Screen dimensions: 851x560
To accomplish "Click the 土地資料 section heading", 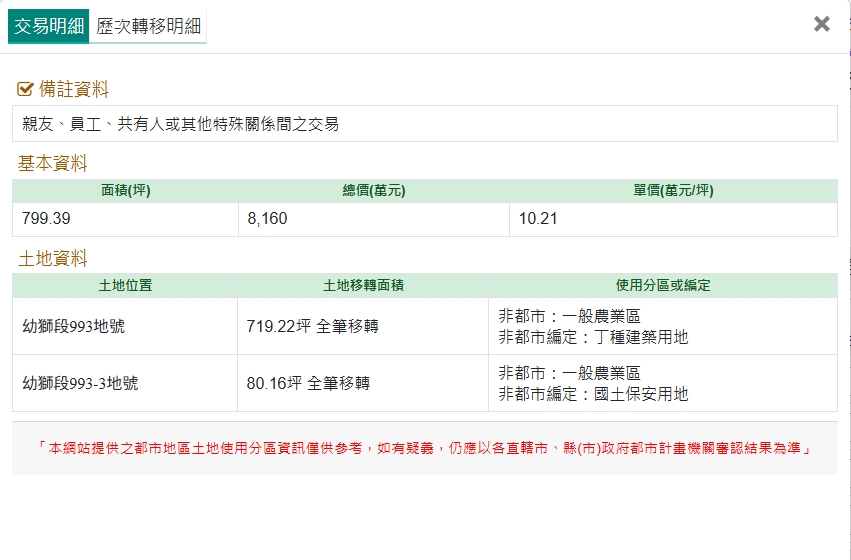I will (53, 258).
